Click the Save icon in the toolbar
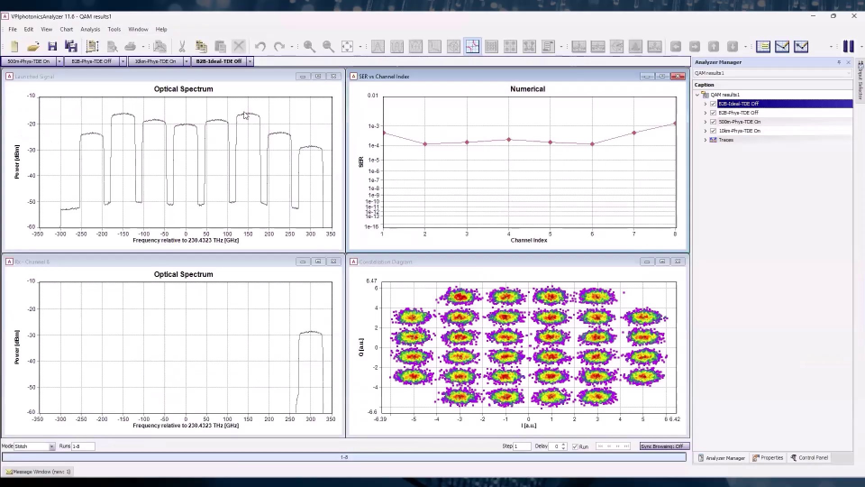This screenshot has width=865, height=487. click(x=52, y=46)
